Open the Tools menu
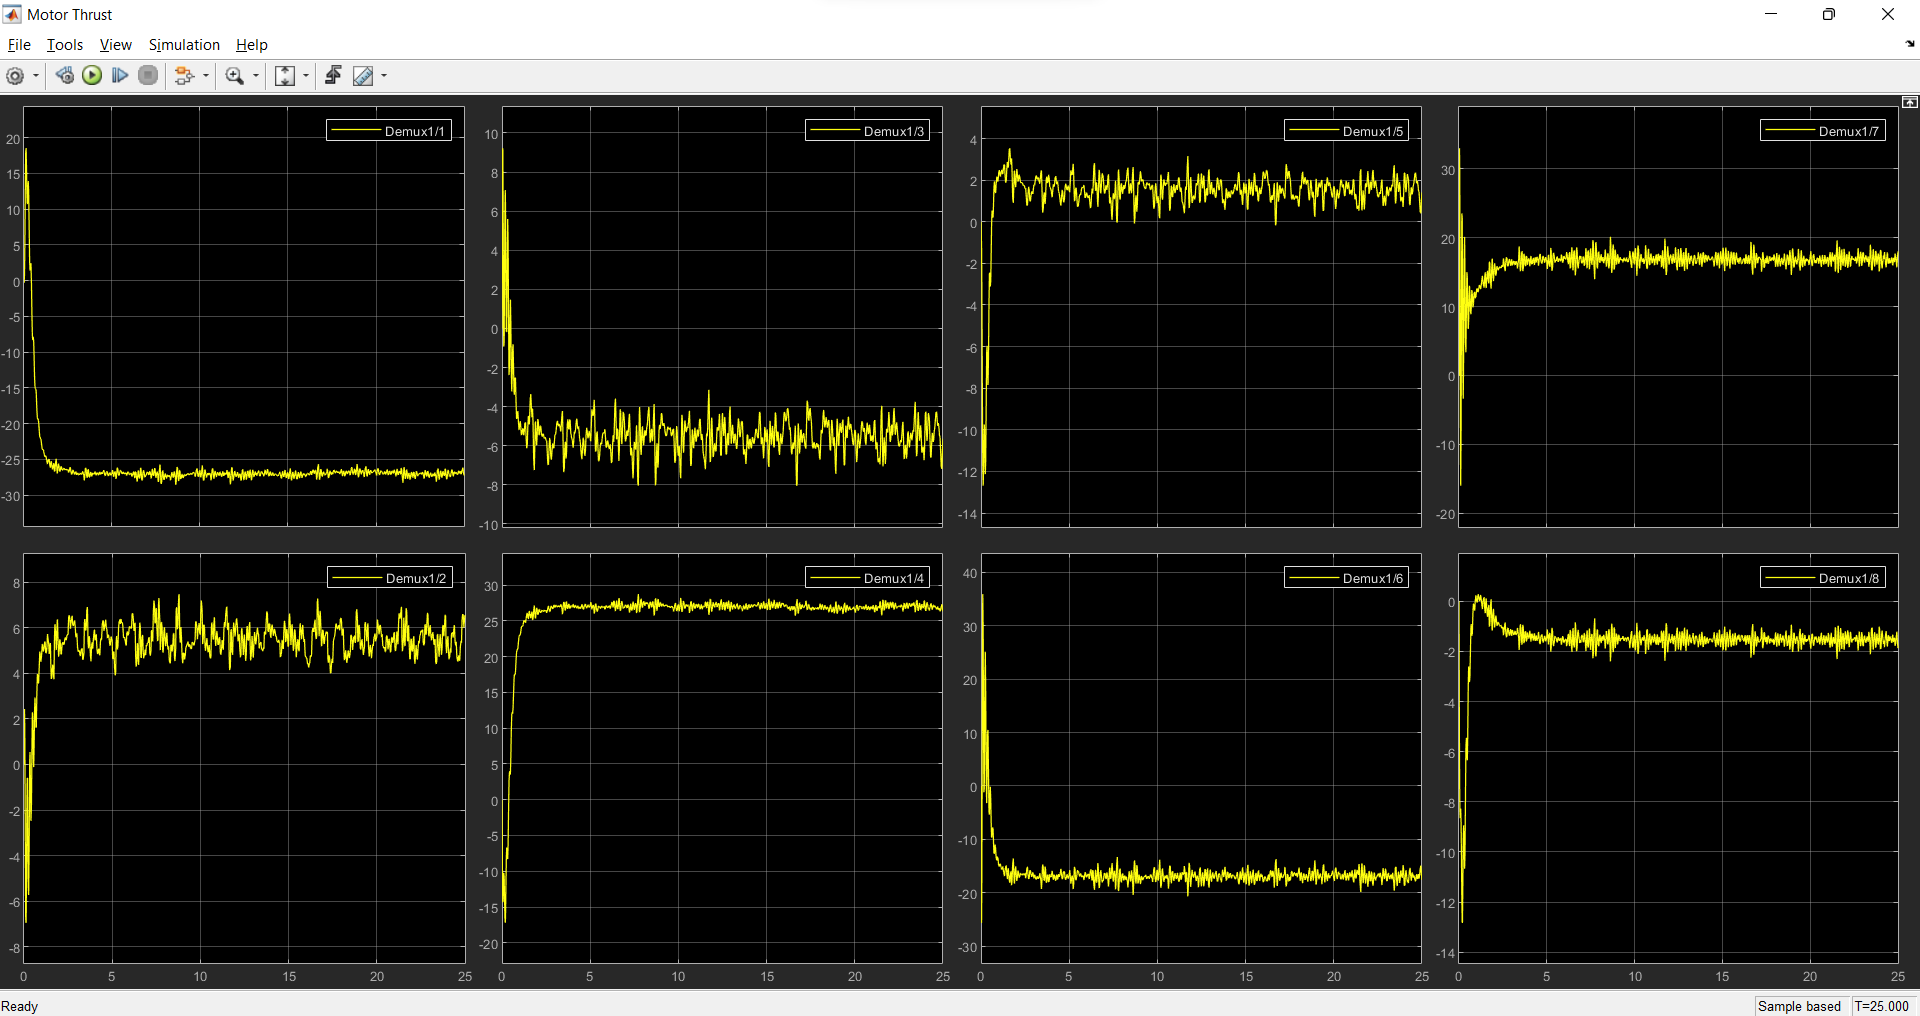 coord(65,45)
